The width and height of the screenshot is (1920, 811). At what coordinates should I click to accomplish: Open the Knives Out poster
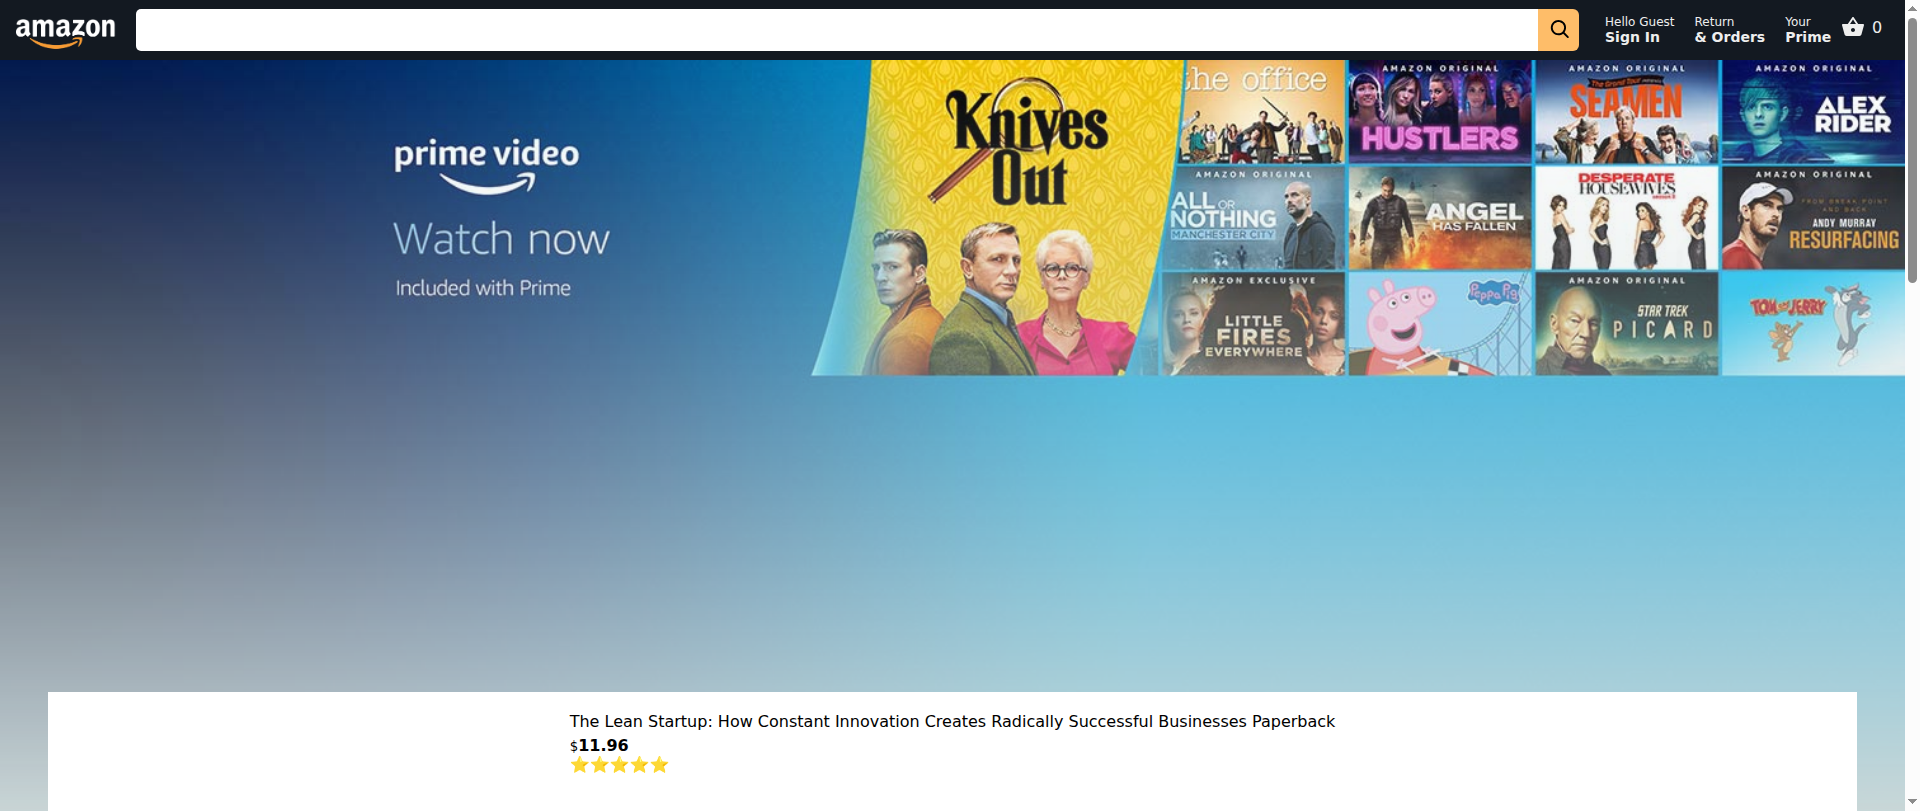(1000, 218)
